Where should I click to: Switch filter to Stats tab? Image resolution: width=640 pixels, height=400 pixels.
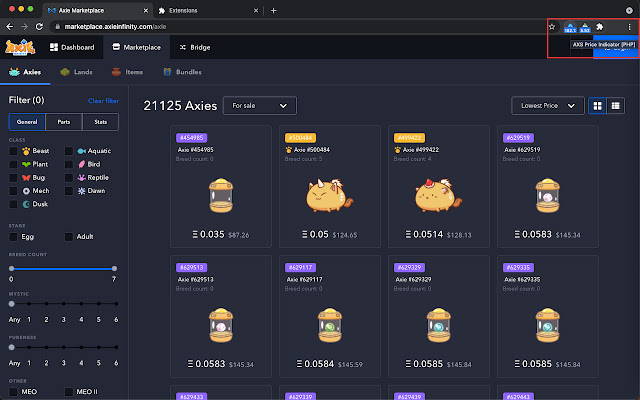[100, 122]
